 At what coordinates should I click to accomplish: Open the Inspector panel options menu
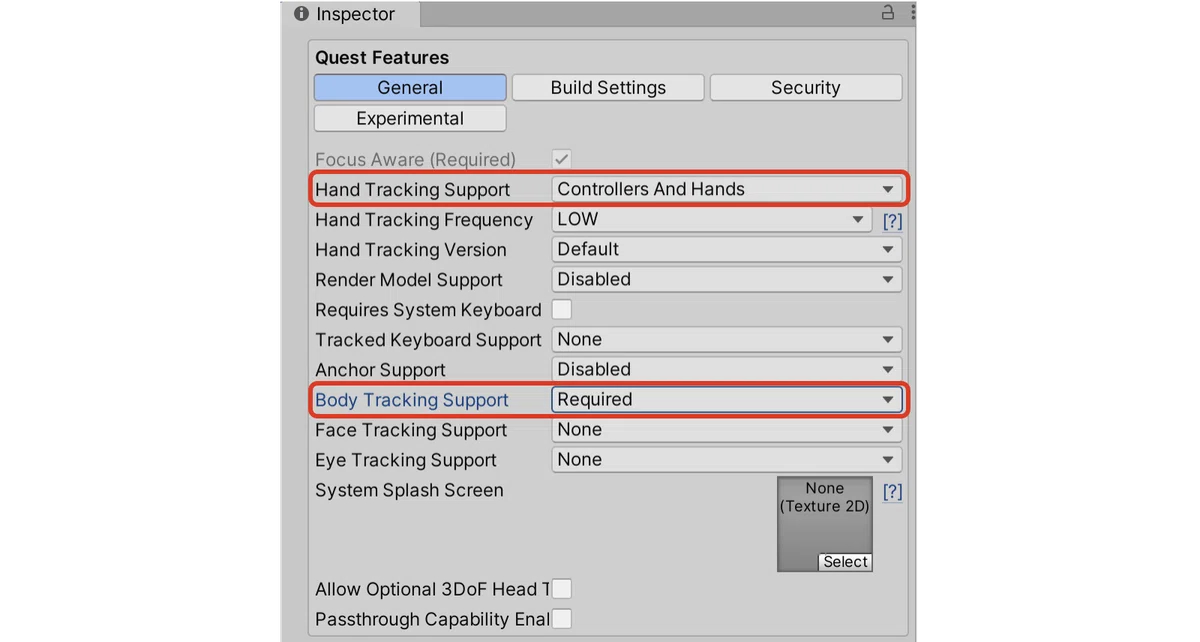pos(912,13)
